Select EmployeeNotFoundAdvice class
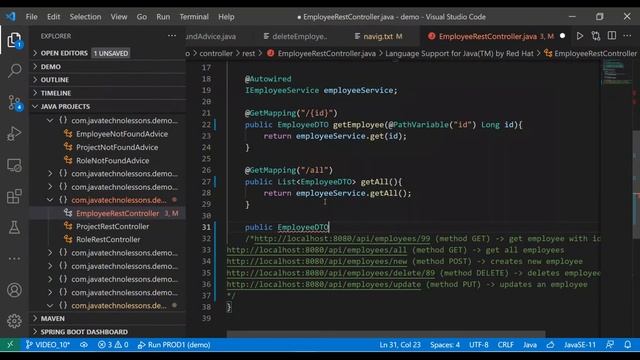 122,134
